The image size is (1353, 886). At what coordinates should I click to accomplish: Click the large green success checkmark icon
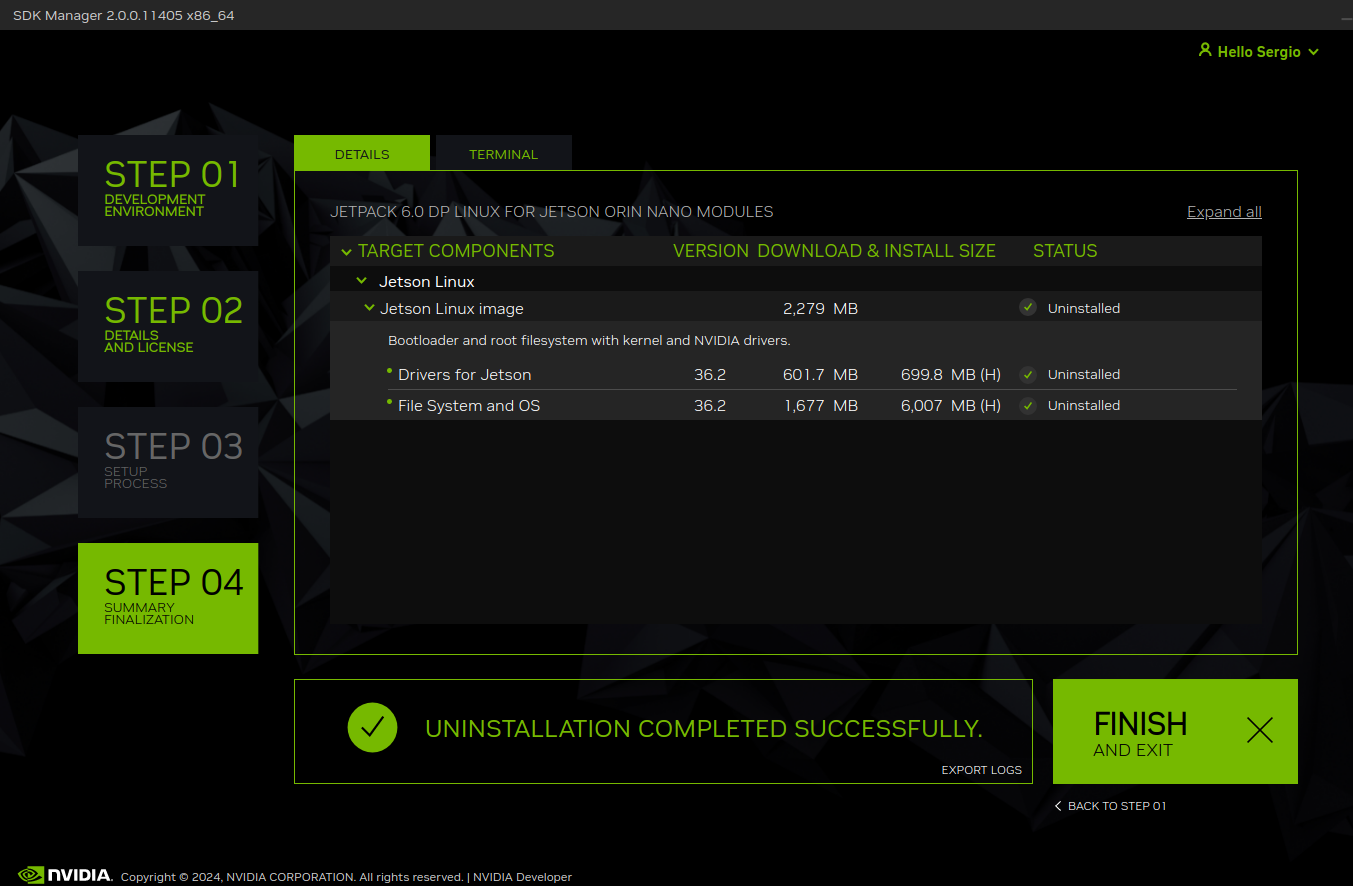[372, 727]
